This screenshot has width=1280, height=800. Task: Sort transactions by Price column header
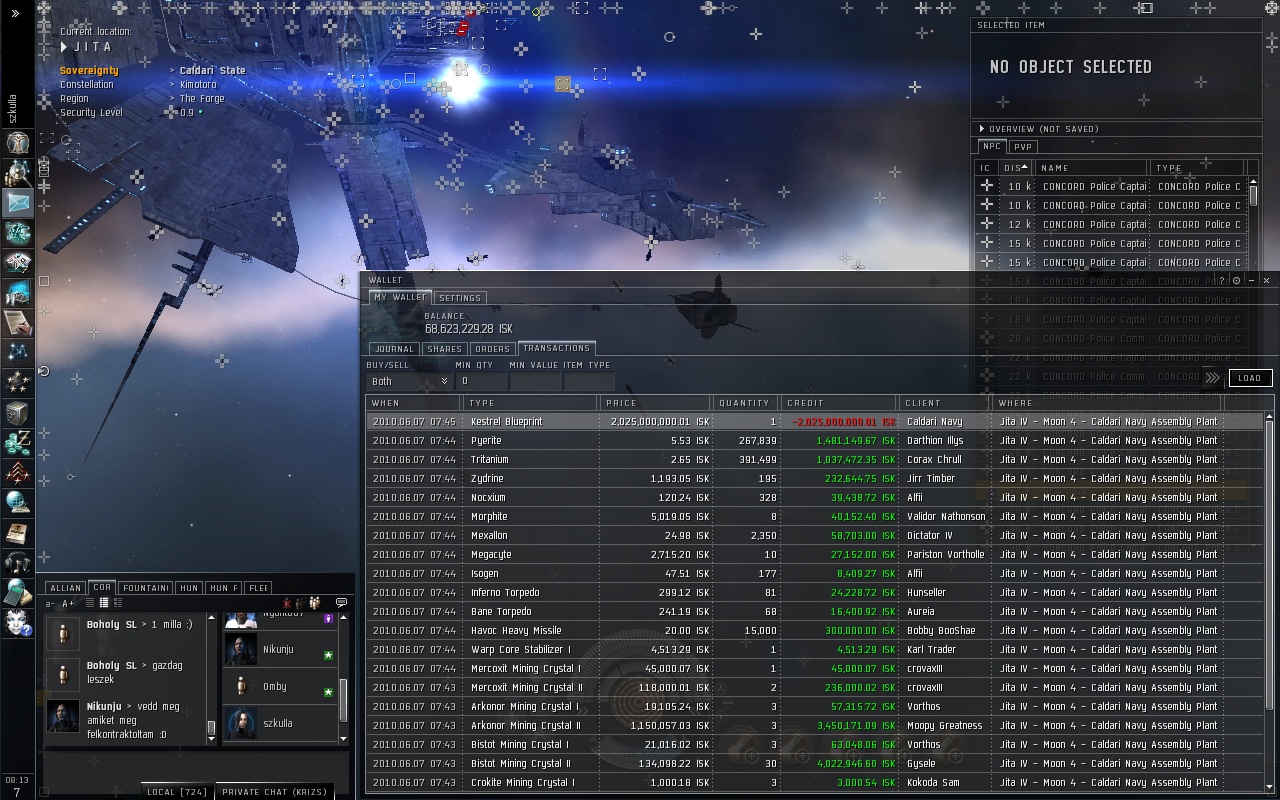(655, 403)
